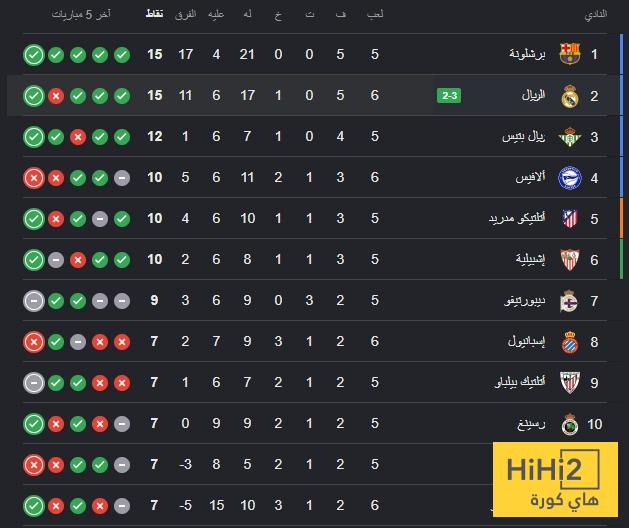Click Deportivo's outlined latest draw result circle
The width and height of the screenshot is (629, 528).
34,301
